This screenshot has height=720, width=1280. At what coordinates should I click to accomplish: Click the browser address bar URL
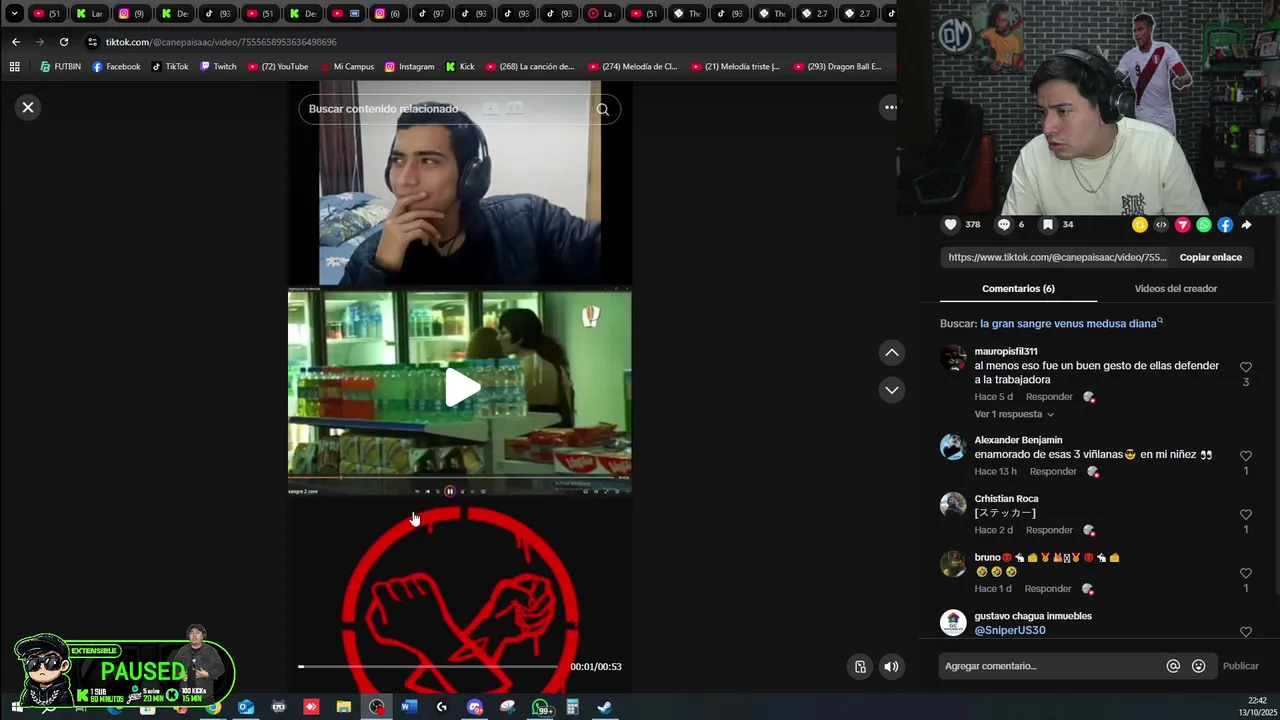(x=221, y=42)
